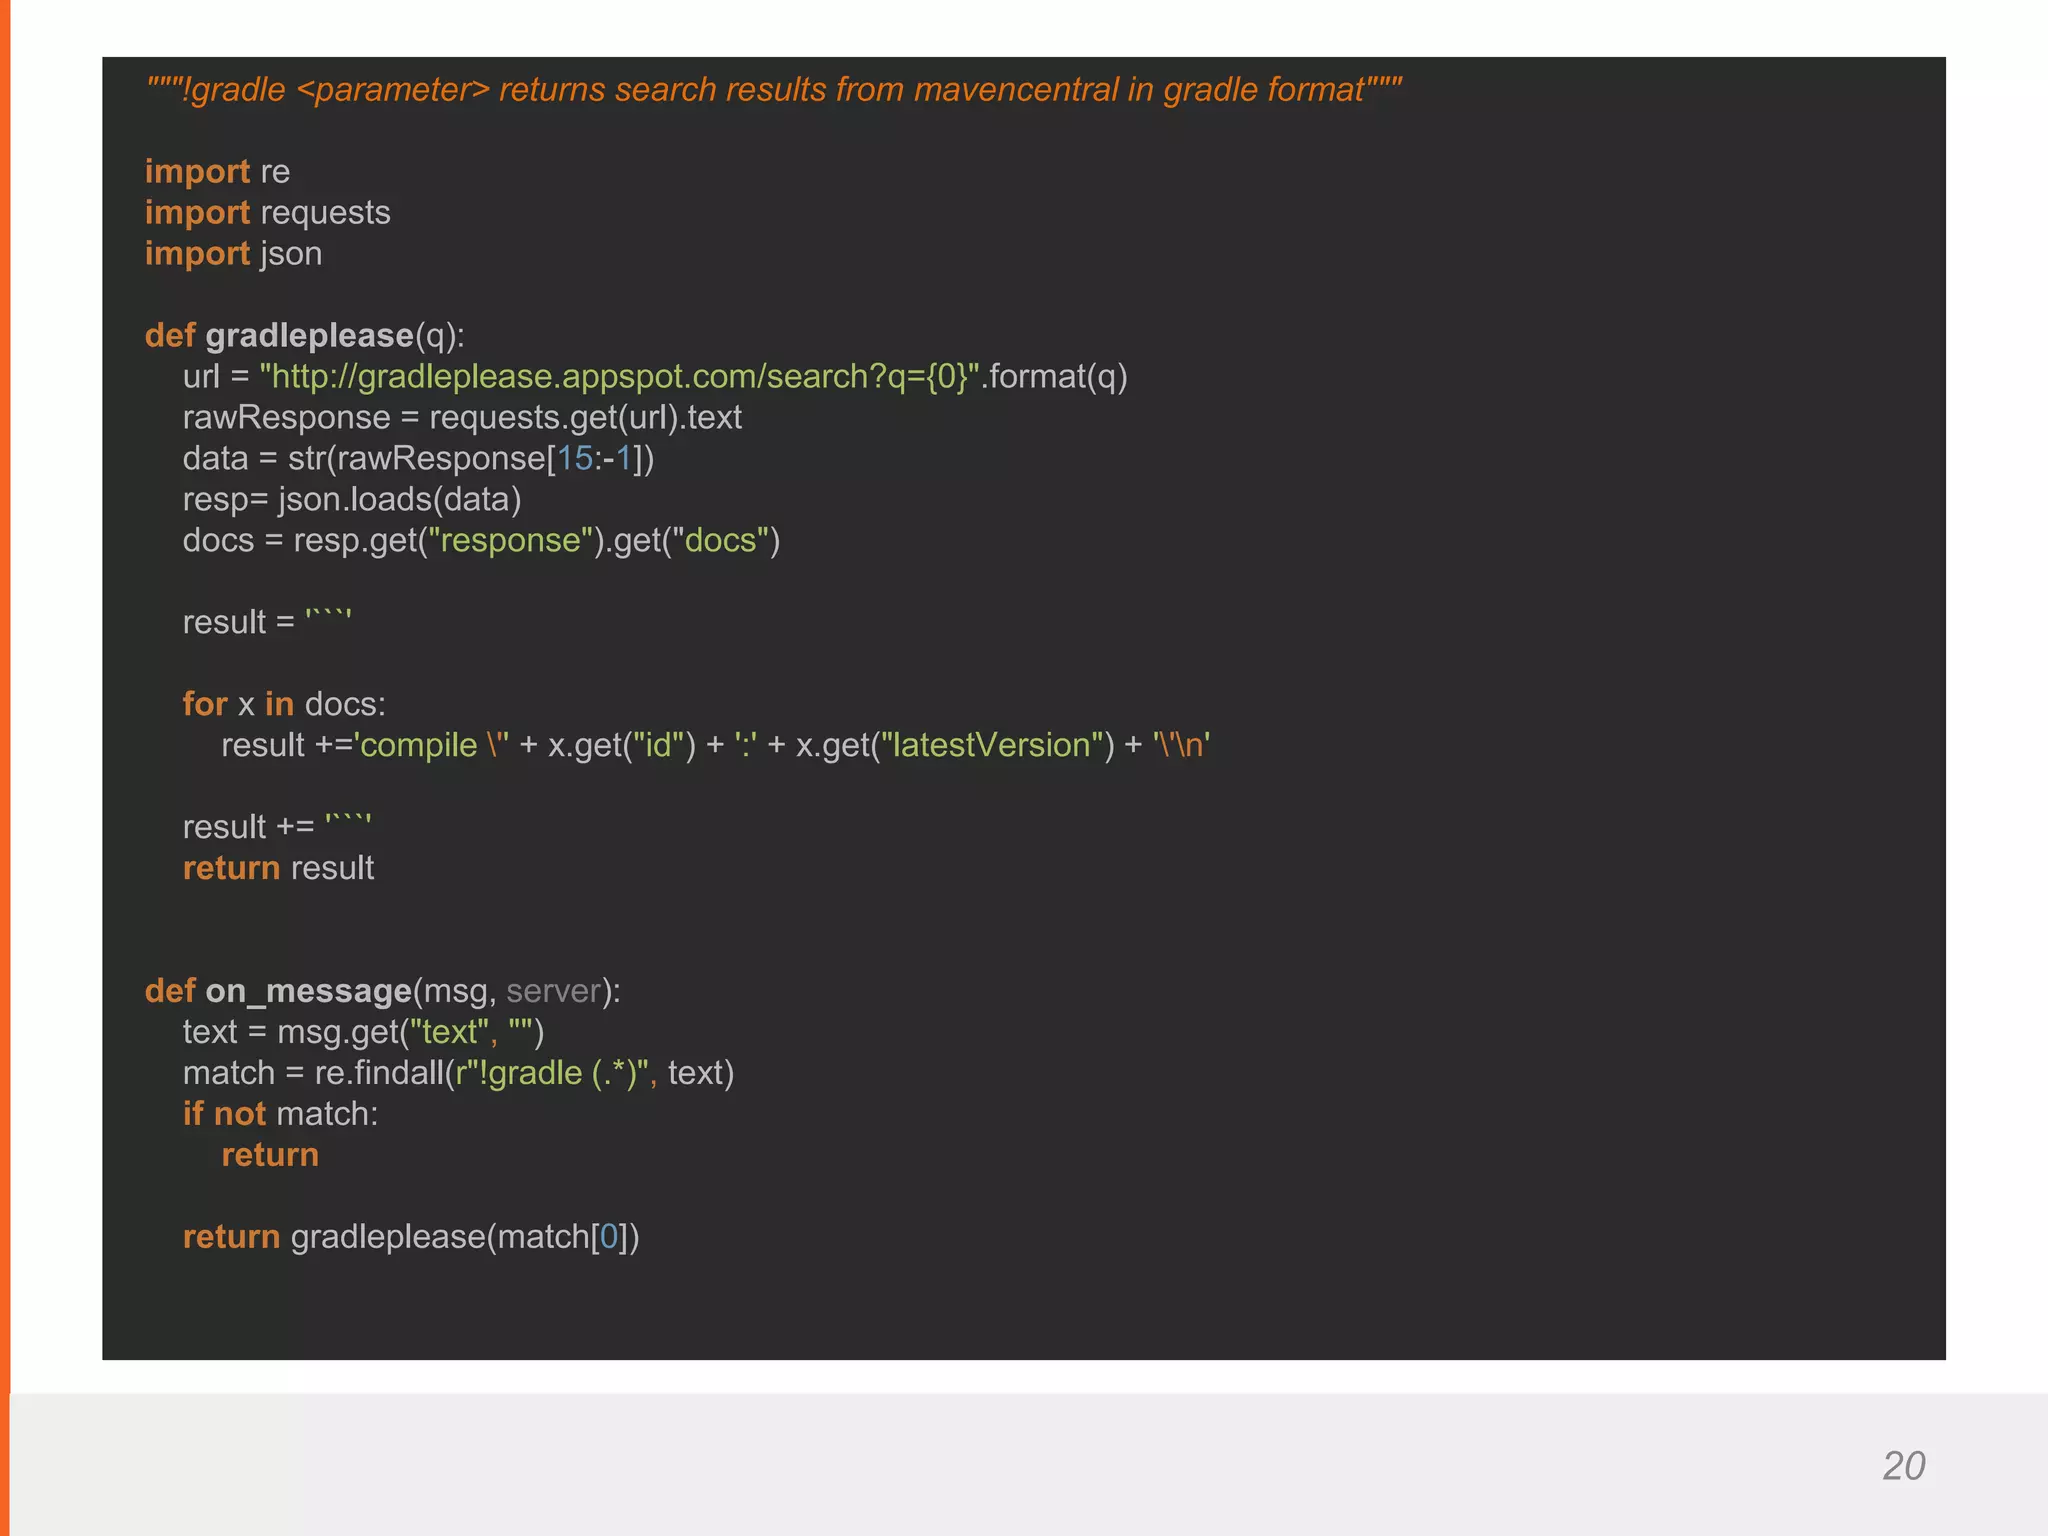Click the first "result = '```'" assignment line

click(x=267, y=622)
